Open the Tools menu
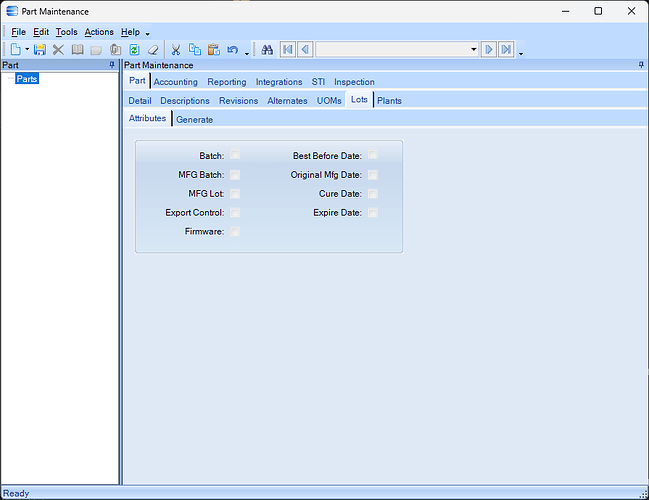 click(x=67, y=32)
